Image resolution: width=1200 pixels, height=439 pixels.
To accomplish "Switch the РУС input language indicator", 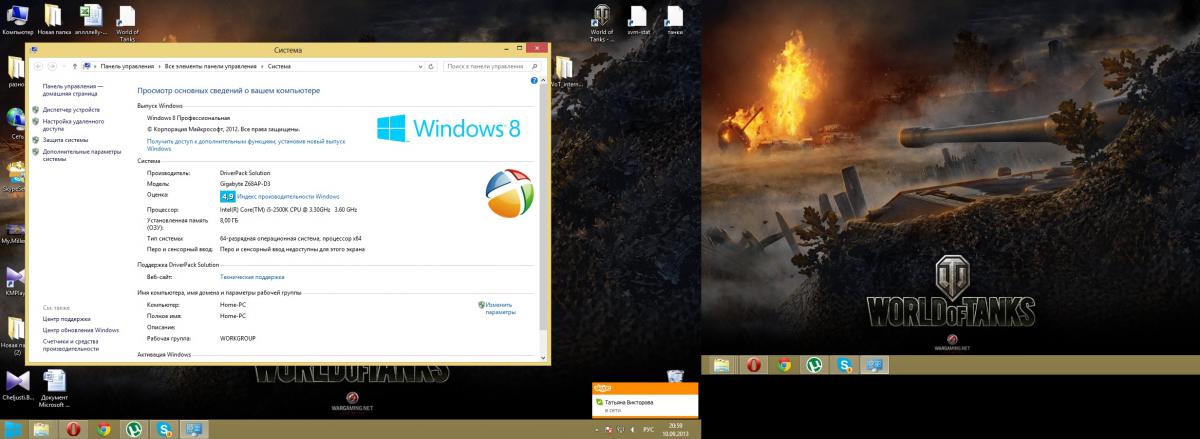I will tap(647, 430).
